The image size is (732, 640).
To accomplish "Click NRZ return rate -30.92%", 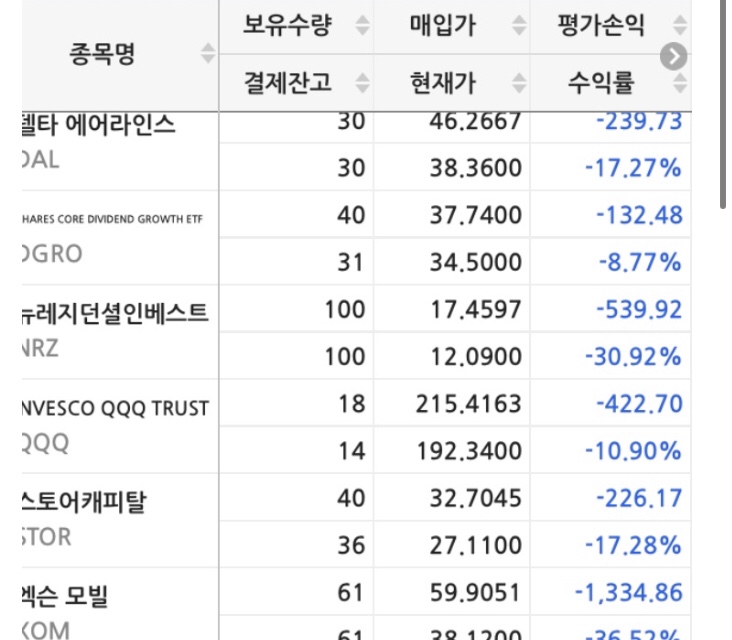I will [x=633, y=357].
